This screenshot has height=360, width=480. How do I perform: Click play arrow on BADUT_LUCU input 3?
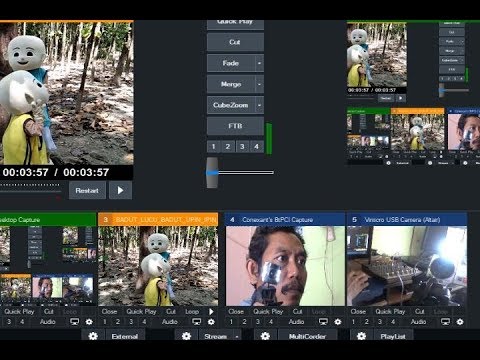[211, 312]
